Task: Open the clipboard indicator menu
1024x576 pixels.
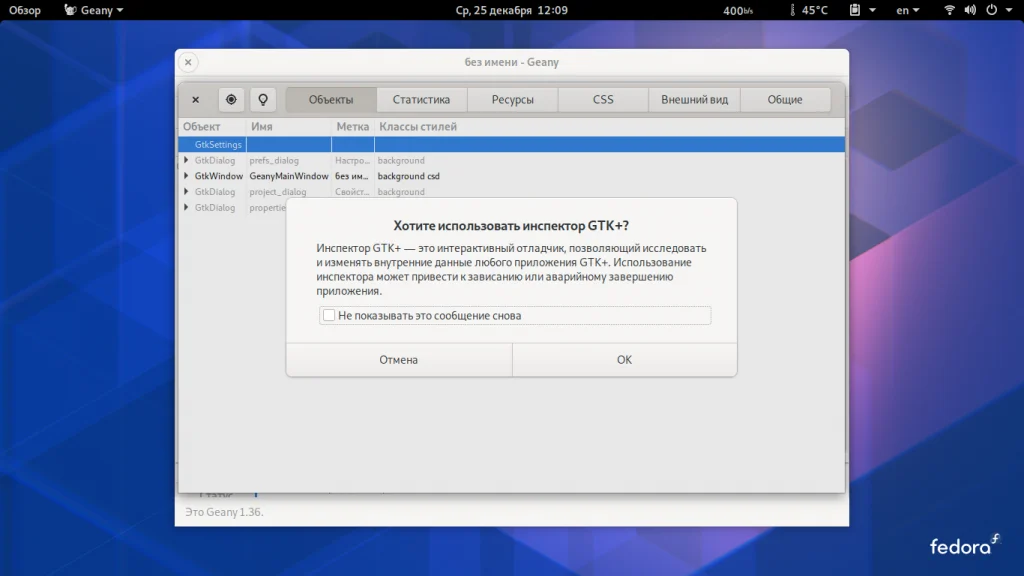Action: [862, 10]
